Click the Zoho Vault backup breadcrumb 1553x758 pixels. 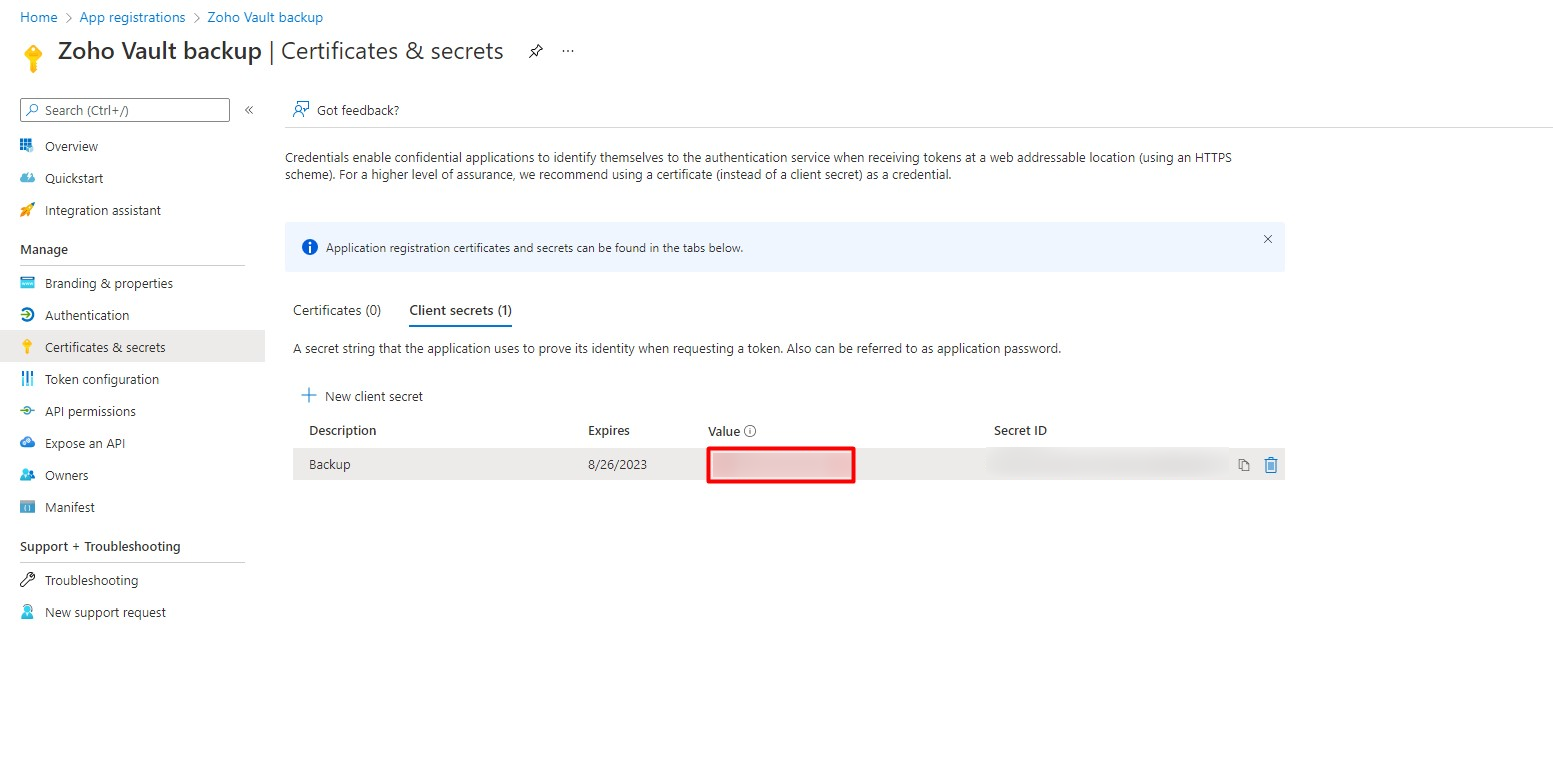[265, 17]
